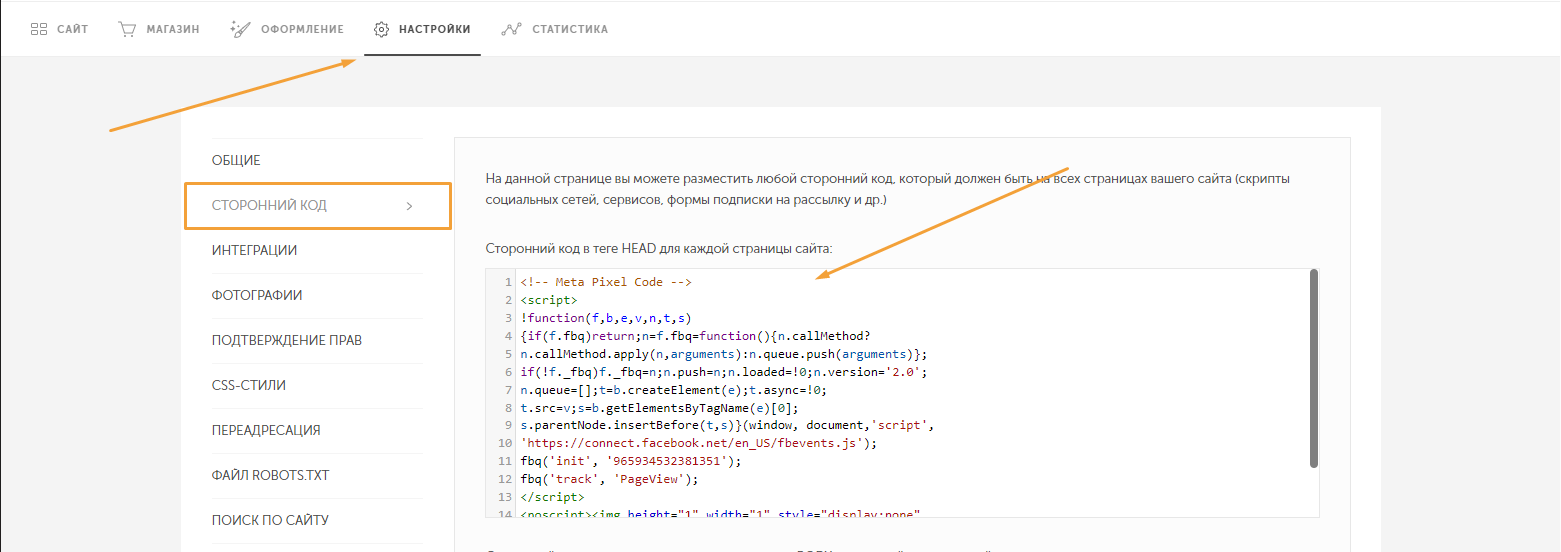Open the МАГАЗИН tab
This screenshot has height=552, width=1561.
pyautogui.click(x=158, y=29)
